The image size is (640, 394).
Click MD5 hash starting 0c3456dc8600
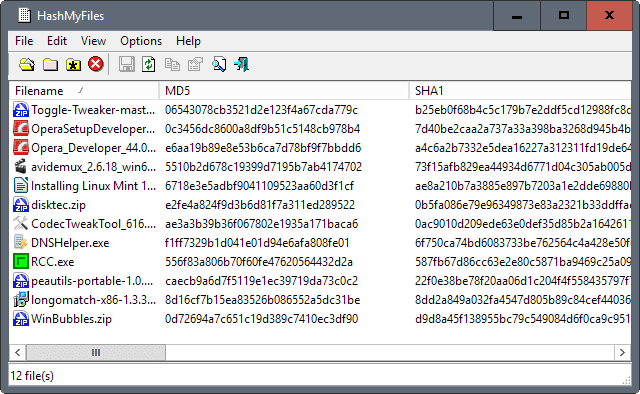coord(262,129)
